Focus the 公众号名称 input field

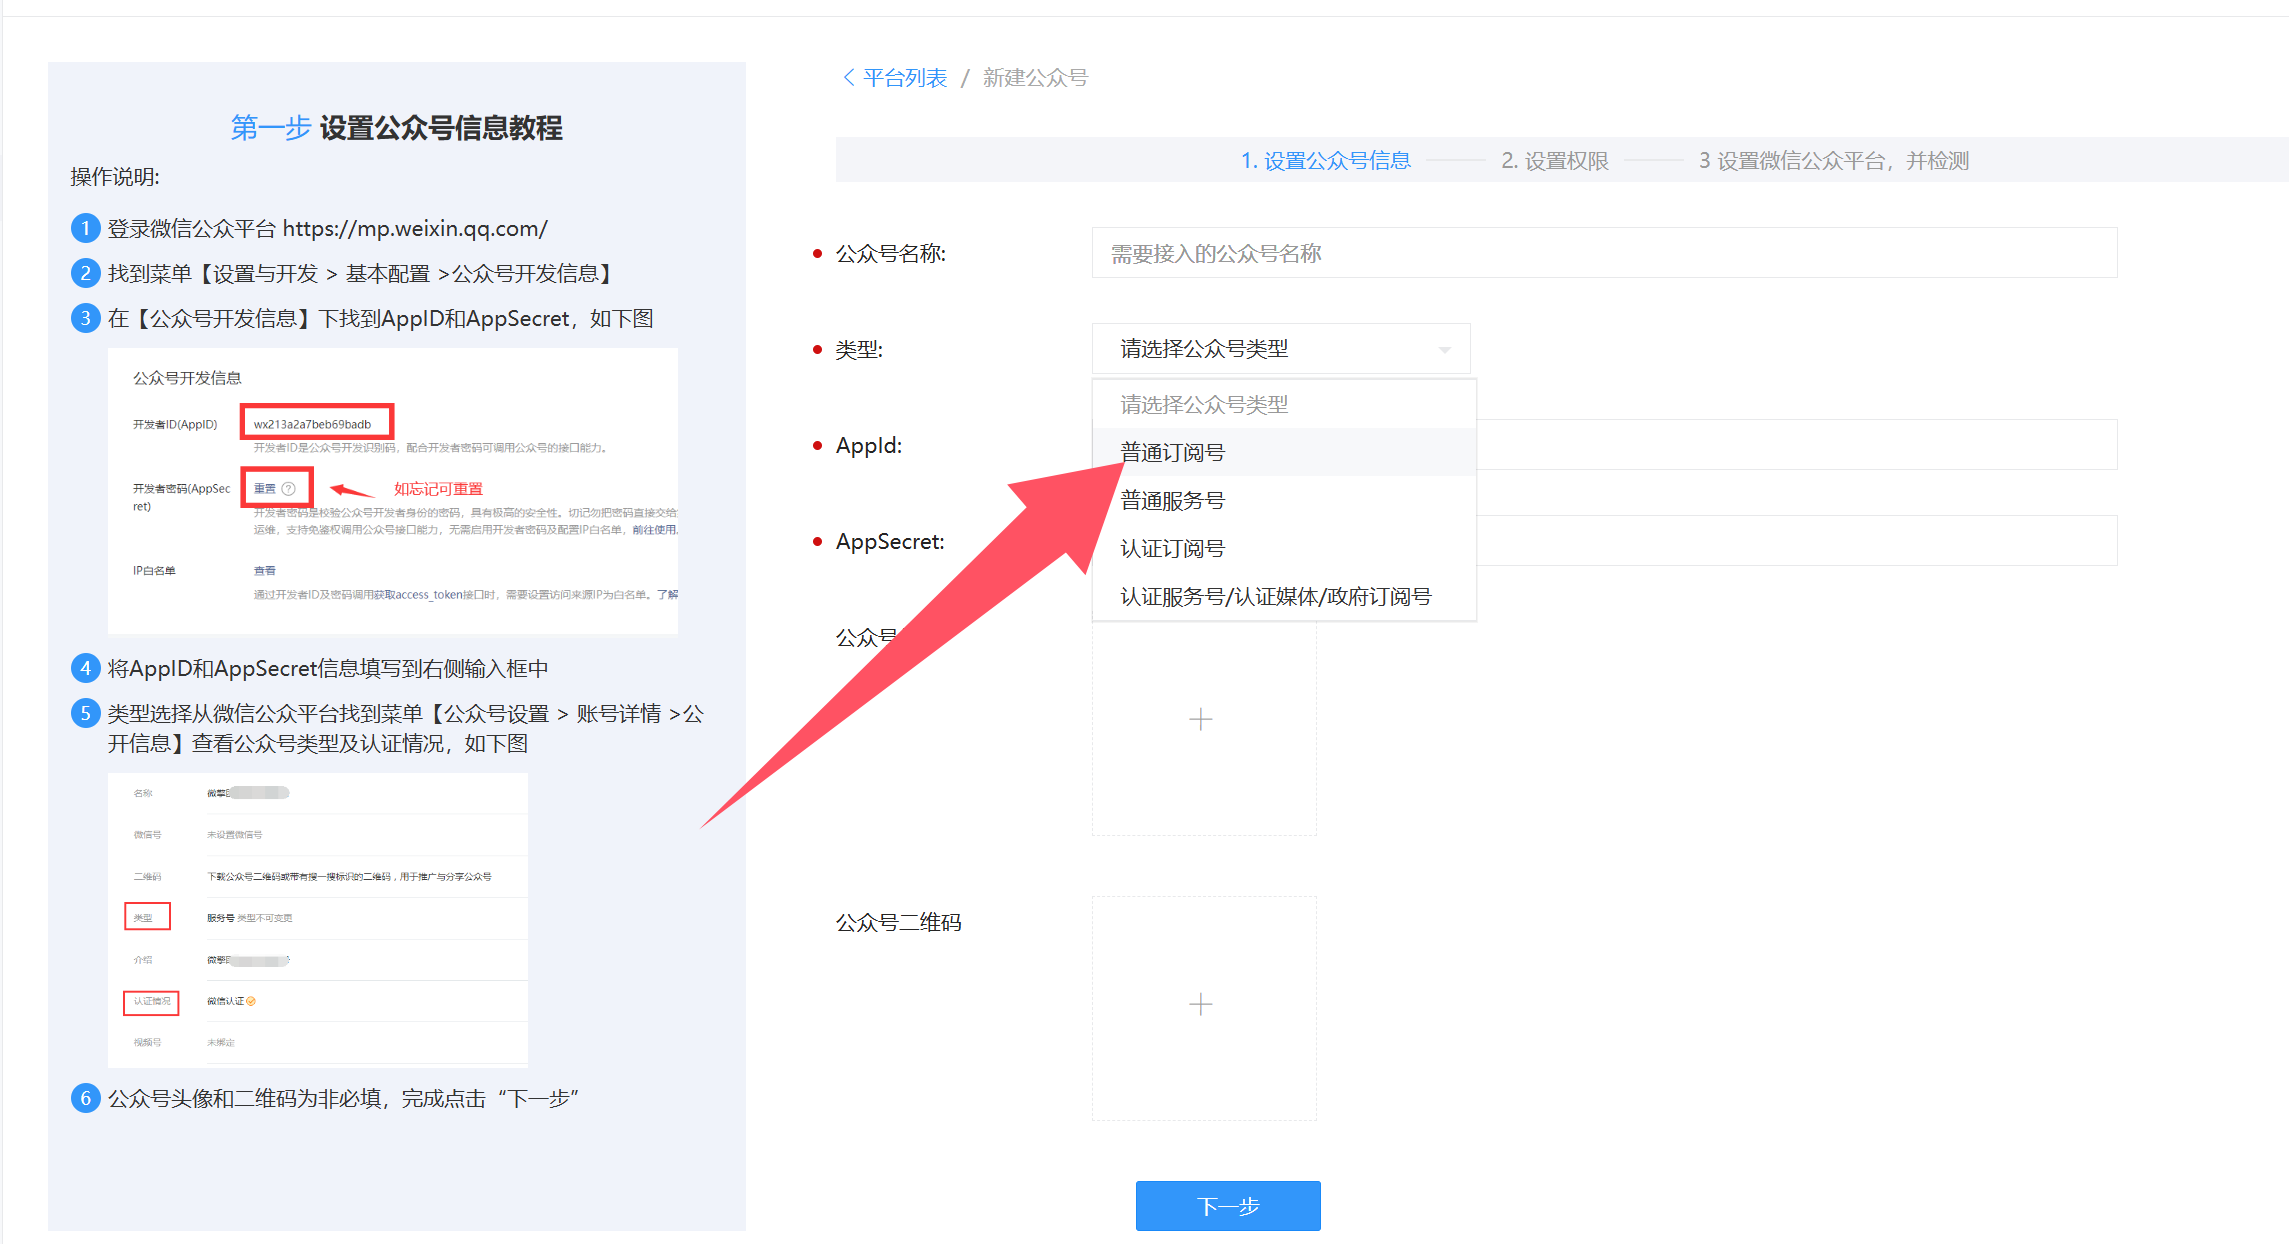click(x=1603, y=254)
